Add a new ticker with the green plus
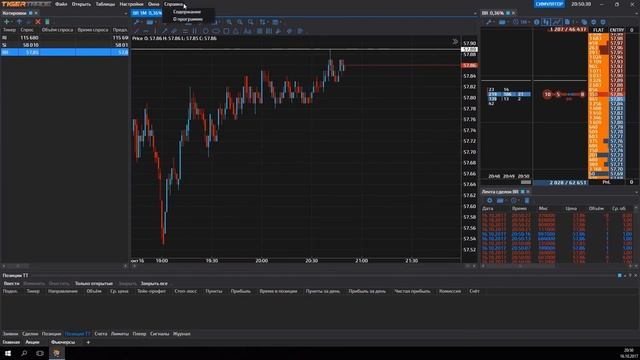 pos(7,22)
